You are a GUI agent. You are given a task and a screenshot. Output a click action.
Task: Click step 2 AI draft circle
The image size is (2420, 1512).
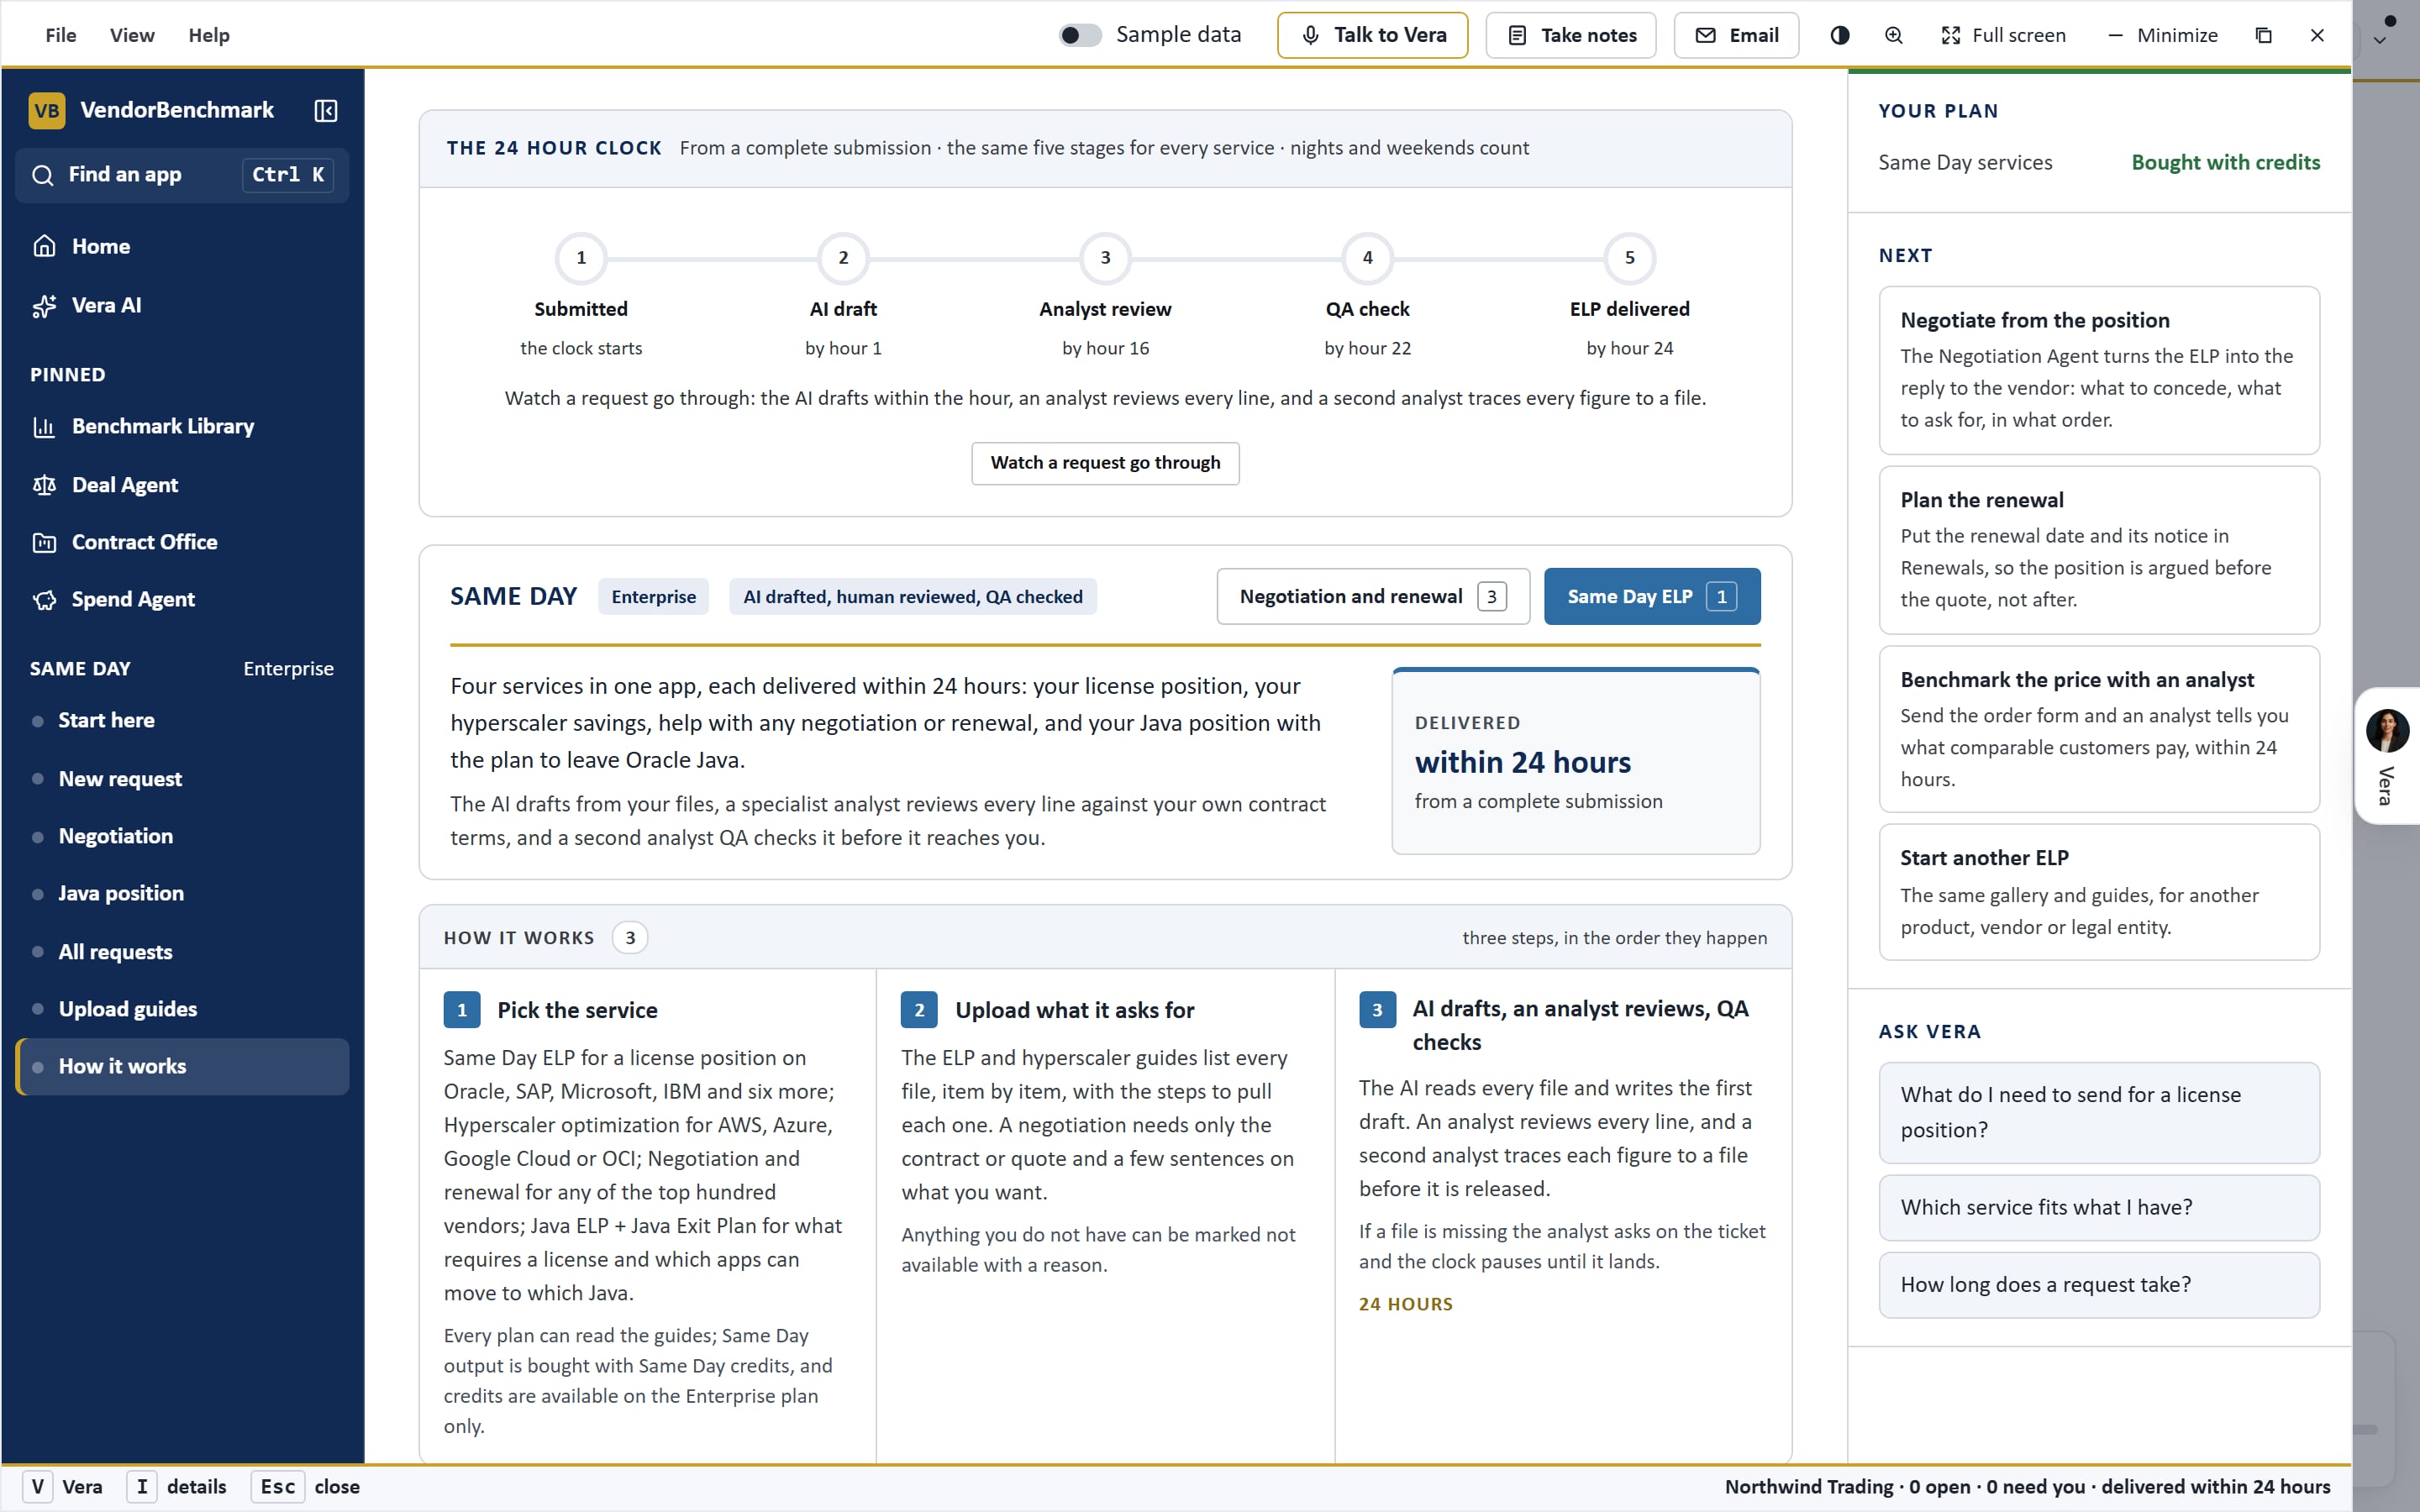(843, 258)
